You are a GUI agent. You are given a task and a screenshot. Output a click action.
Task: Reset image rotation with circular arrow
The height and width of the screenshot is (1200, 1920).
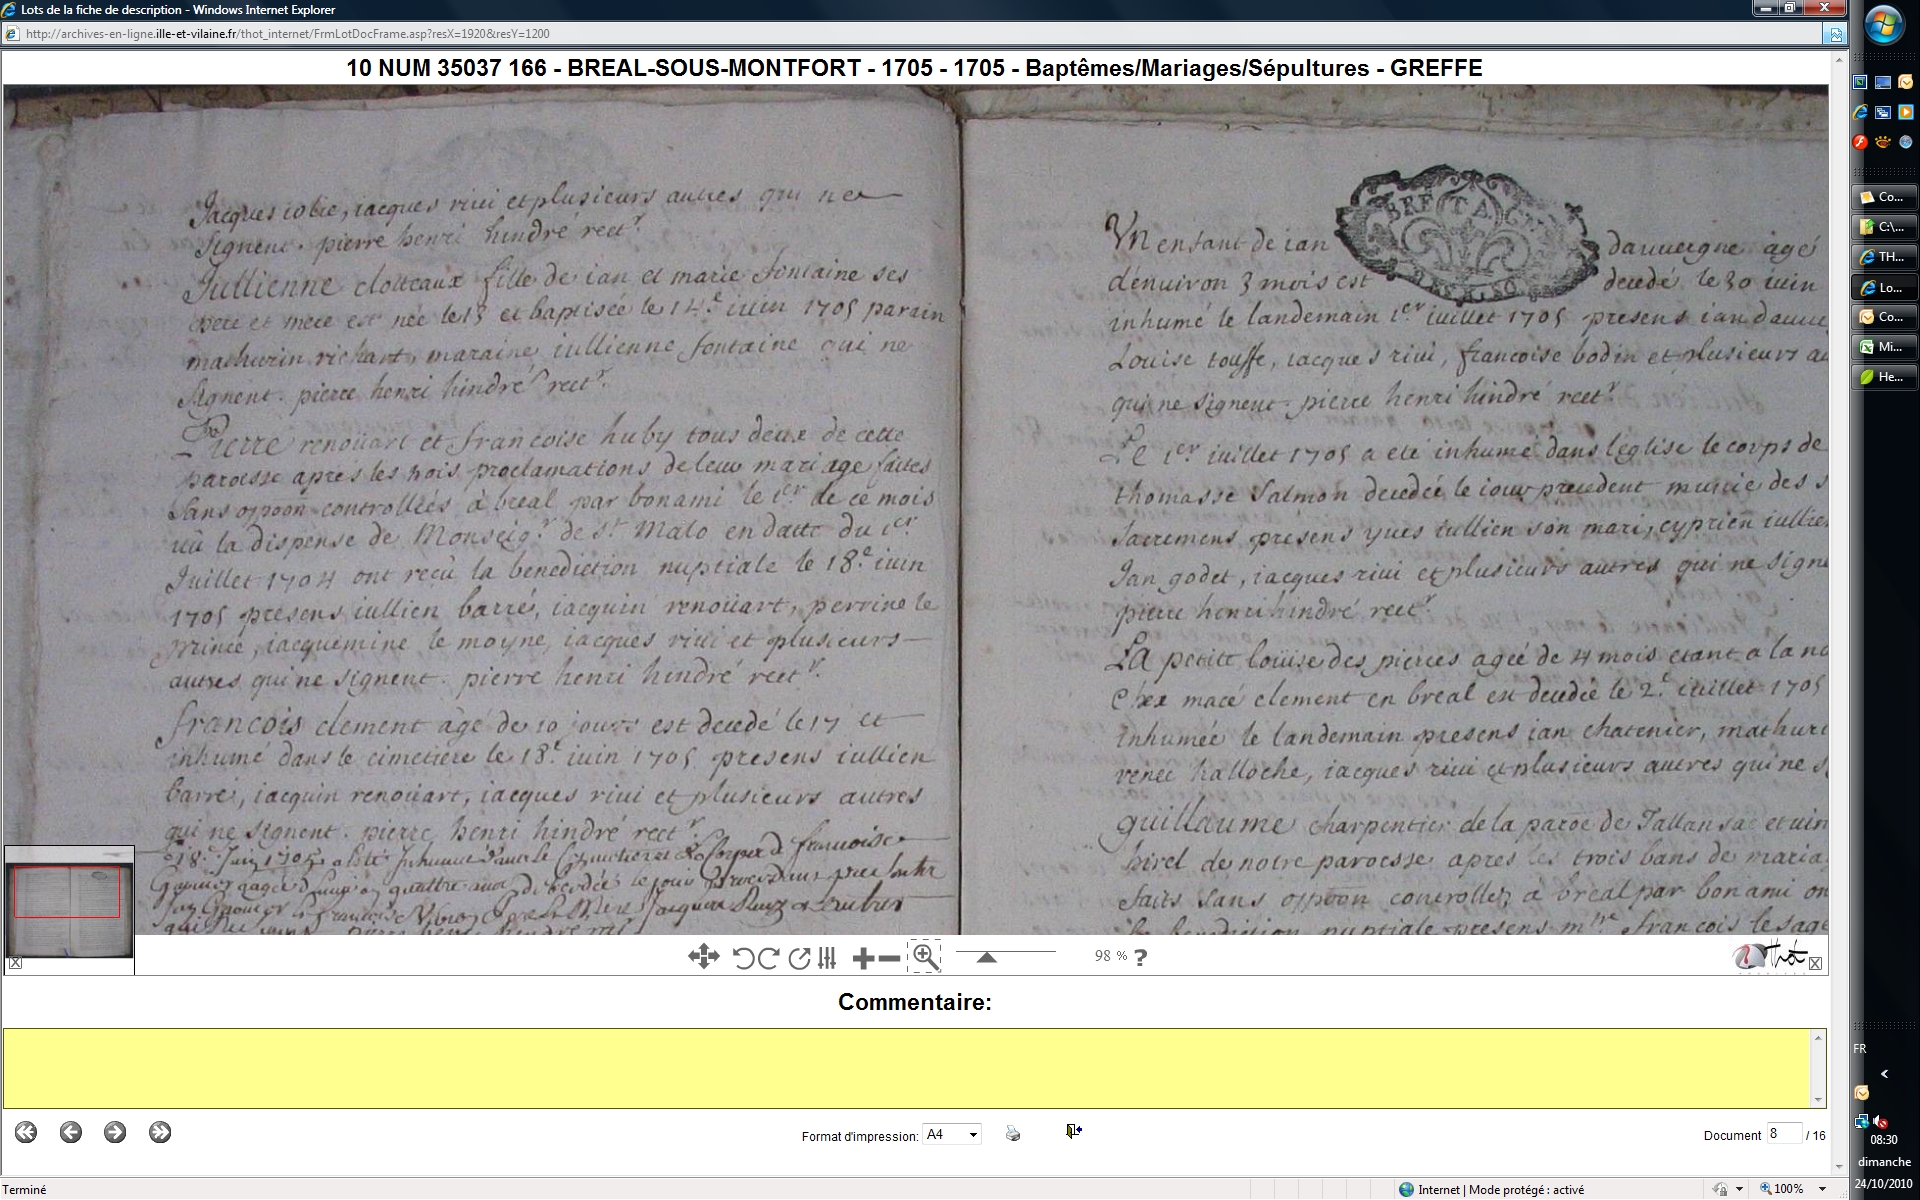(799, 958)
